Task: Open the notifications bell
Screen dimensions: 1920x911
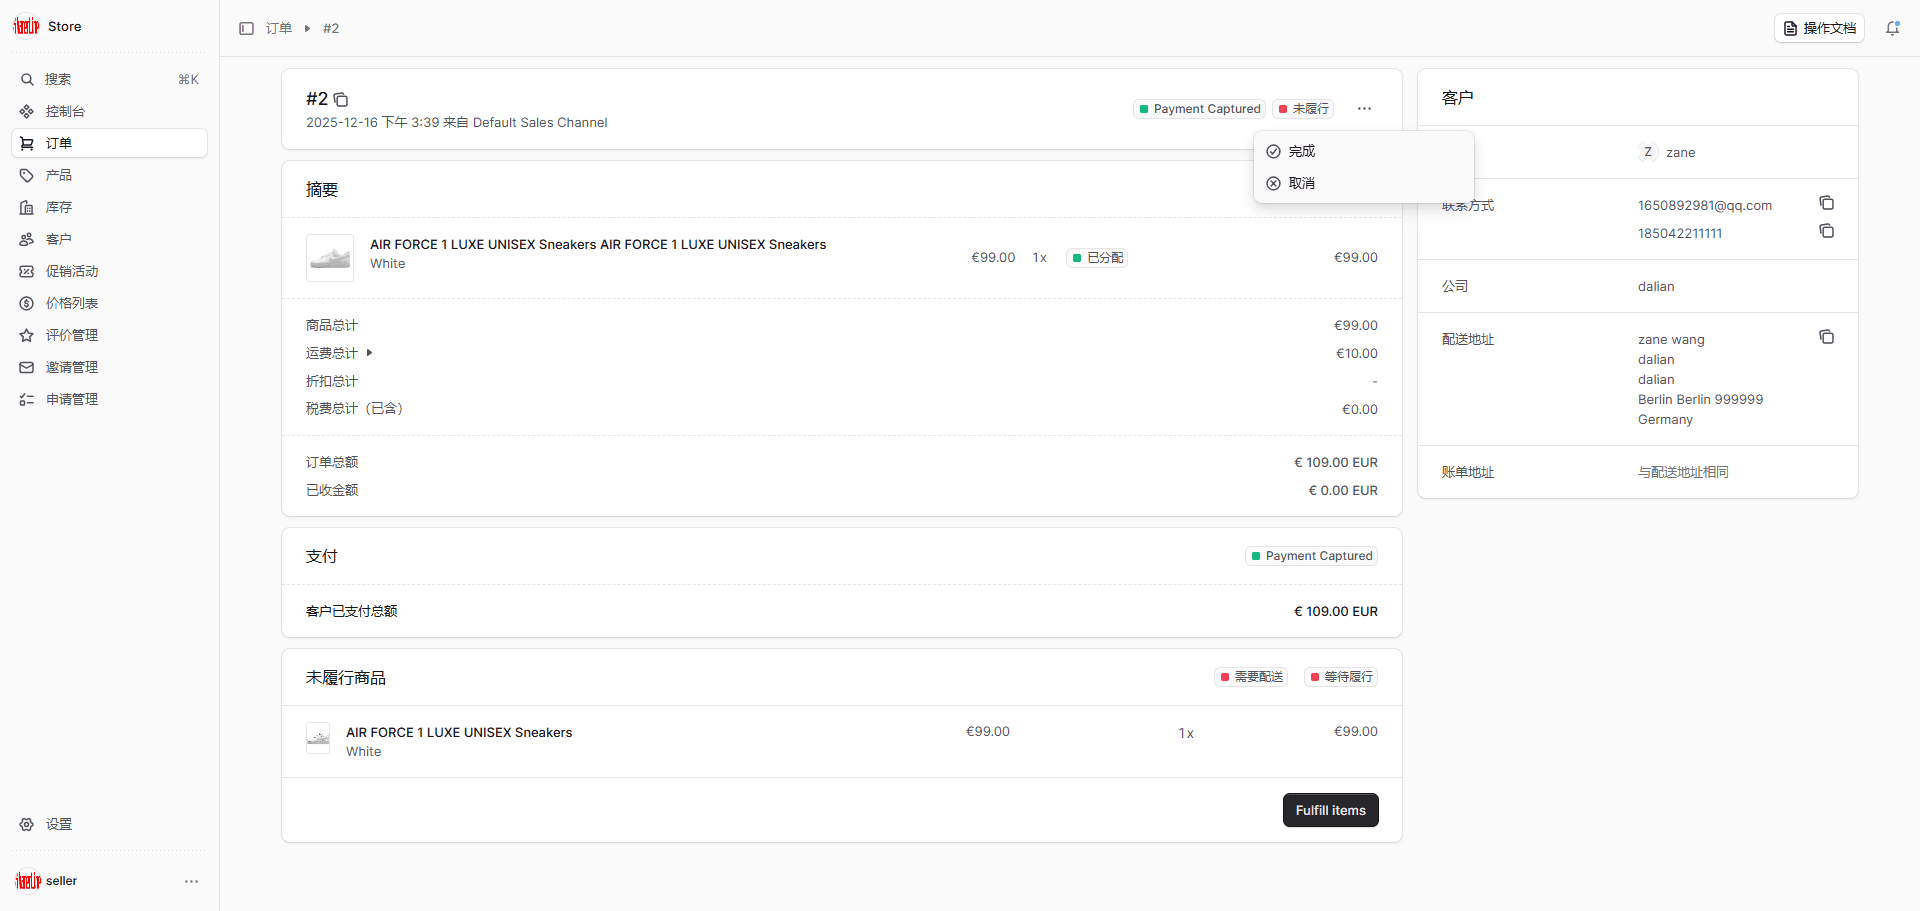Action: (x=1892, y=29)
